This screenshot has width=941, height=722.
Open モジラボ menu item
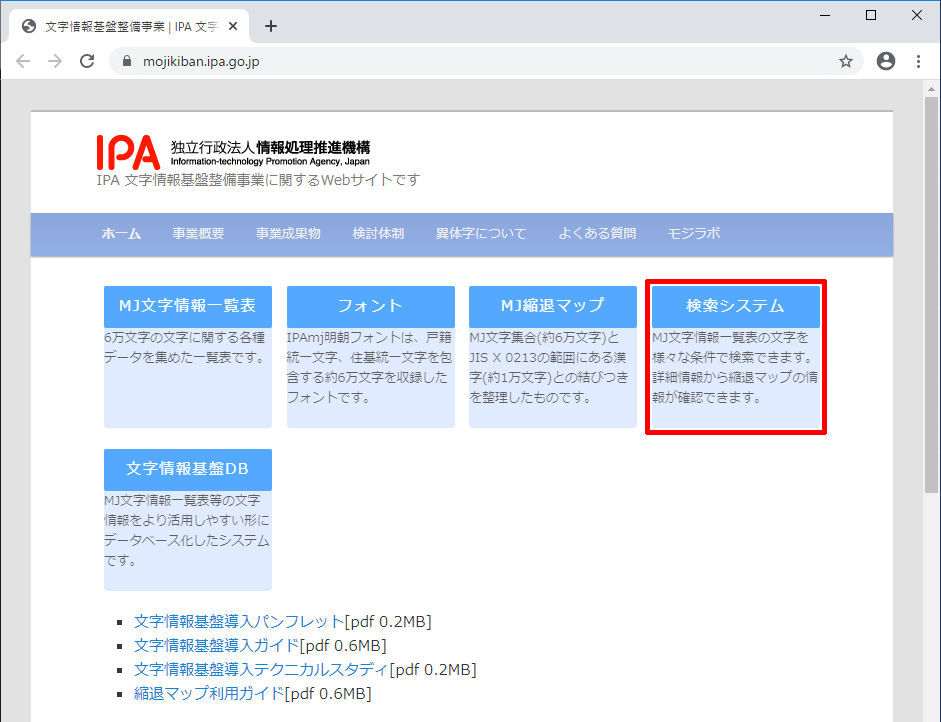694,233
